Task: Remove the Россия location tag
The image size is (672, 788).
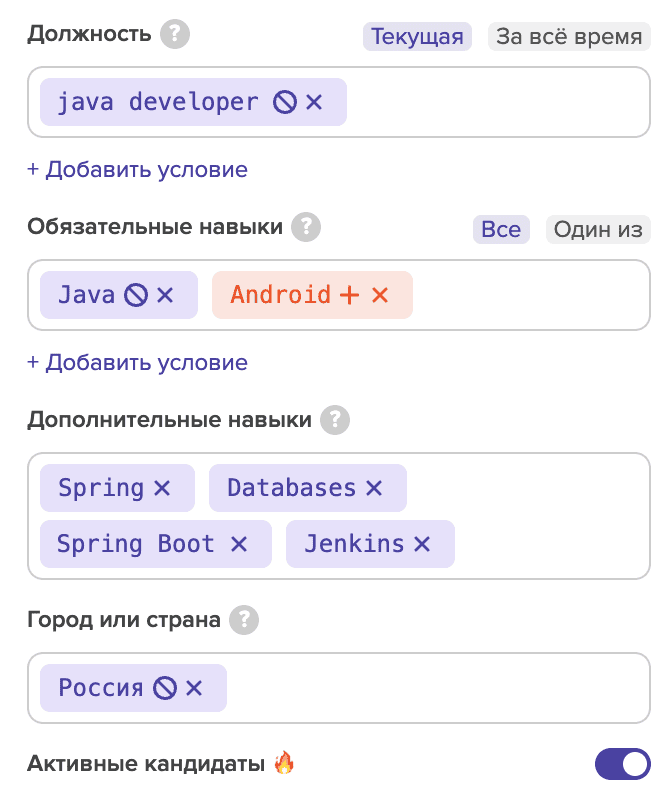Action: (x=194, y=688)
